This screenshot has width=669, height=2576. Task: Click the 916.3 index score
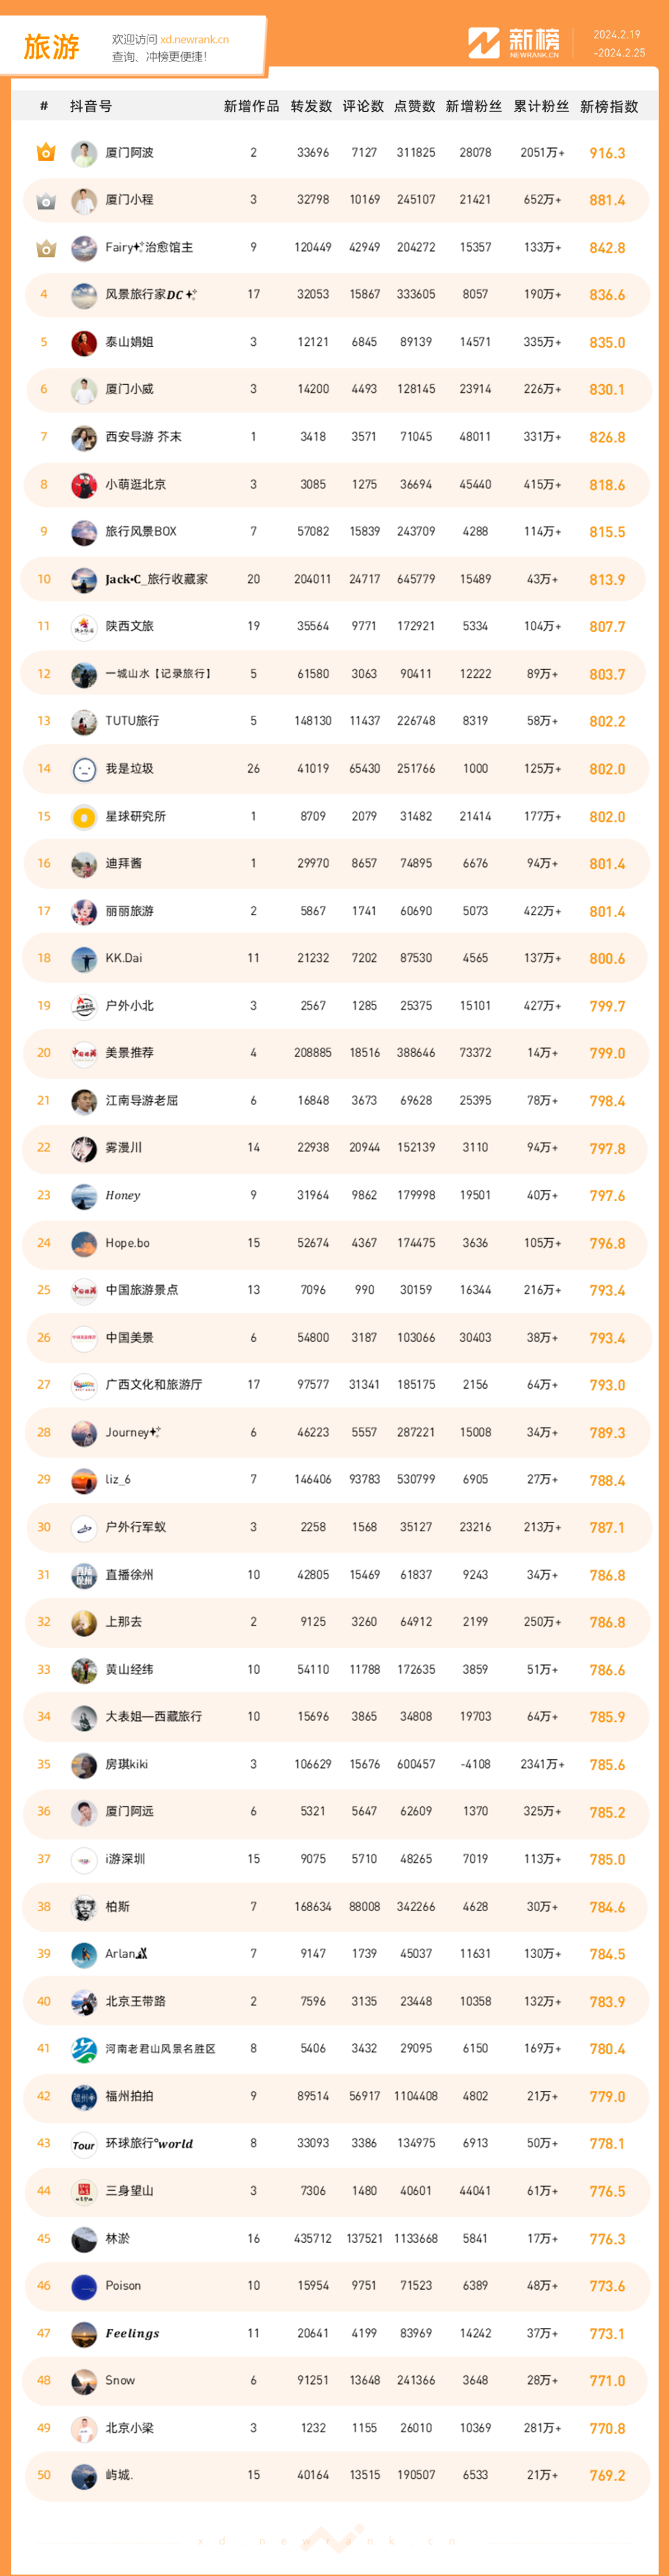(x=607, y=154)
